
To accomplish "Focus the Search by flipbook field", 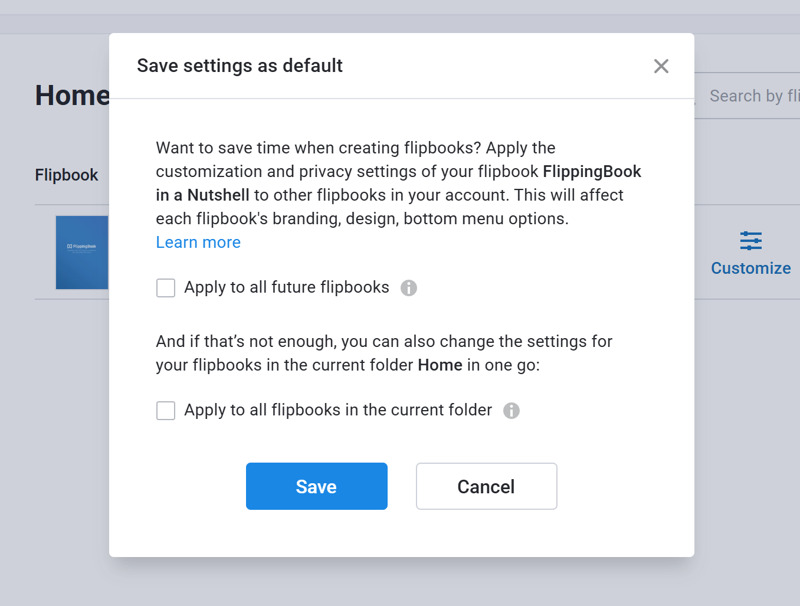I will (x=747, y=96).
